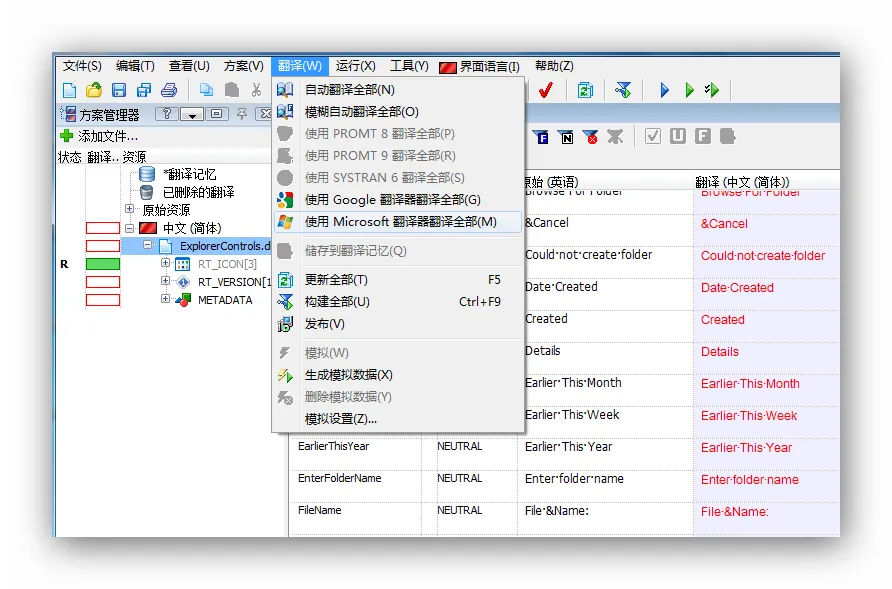892x589 pixels.
Task: Click the pin icon of 方案管理器 panel
Action: tap(242, 114)
